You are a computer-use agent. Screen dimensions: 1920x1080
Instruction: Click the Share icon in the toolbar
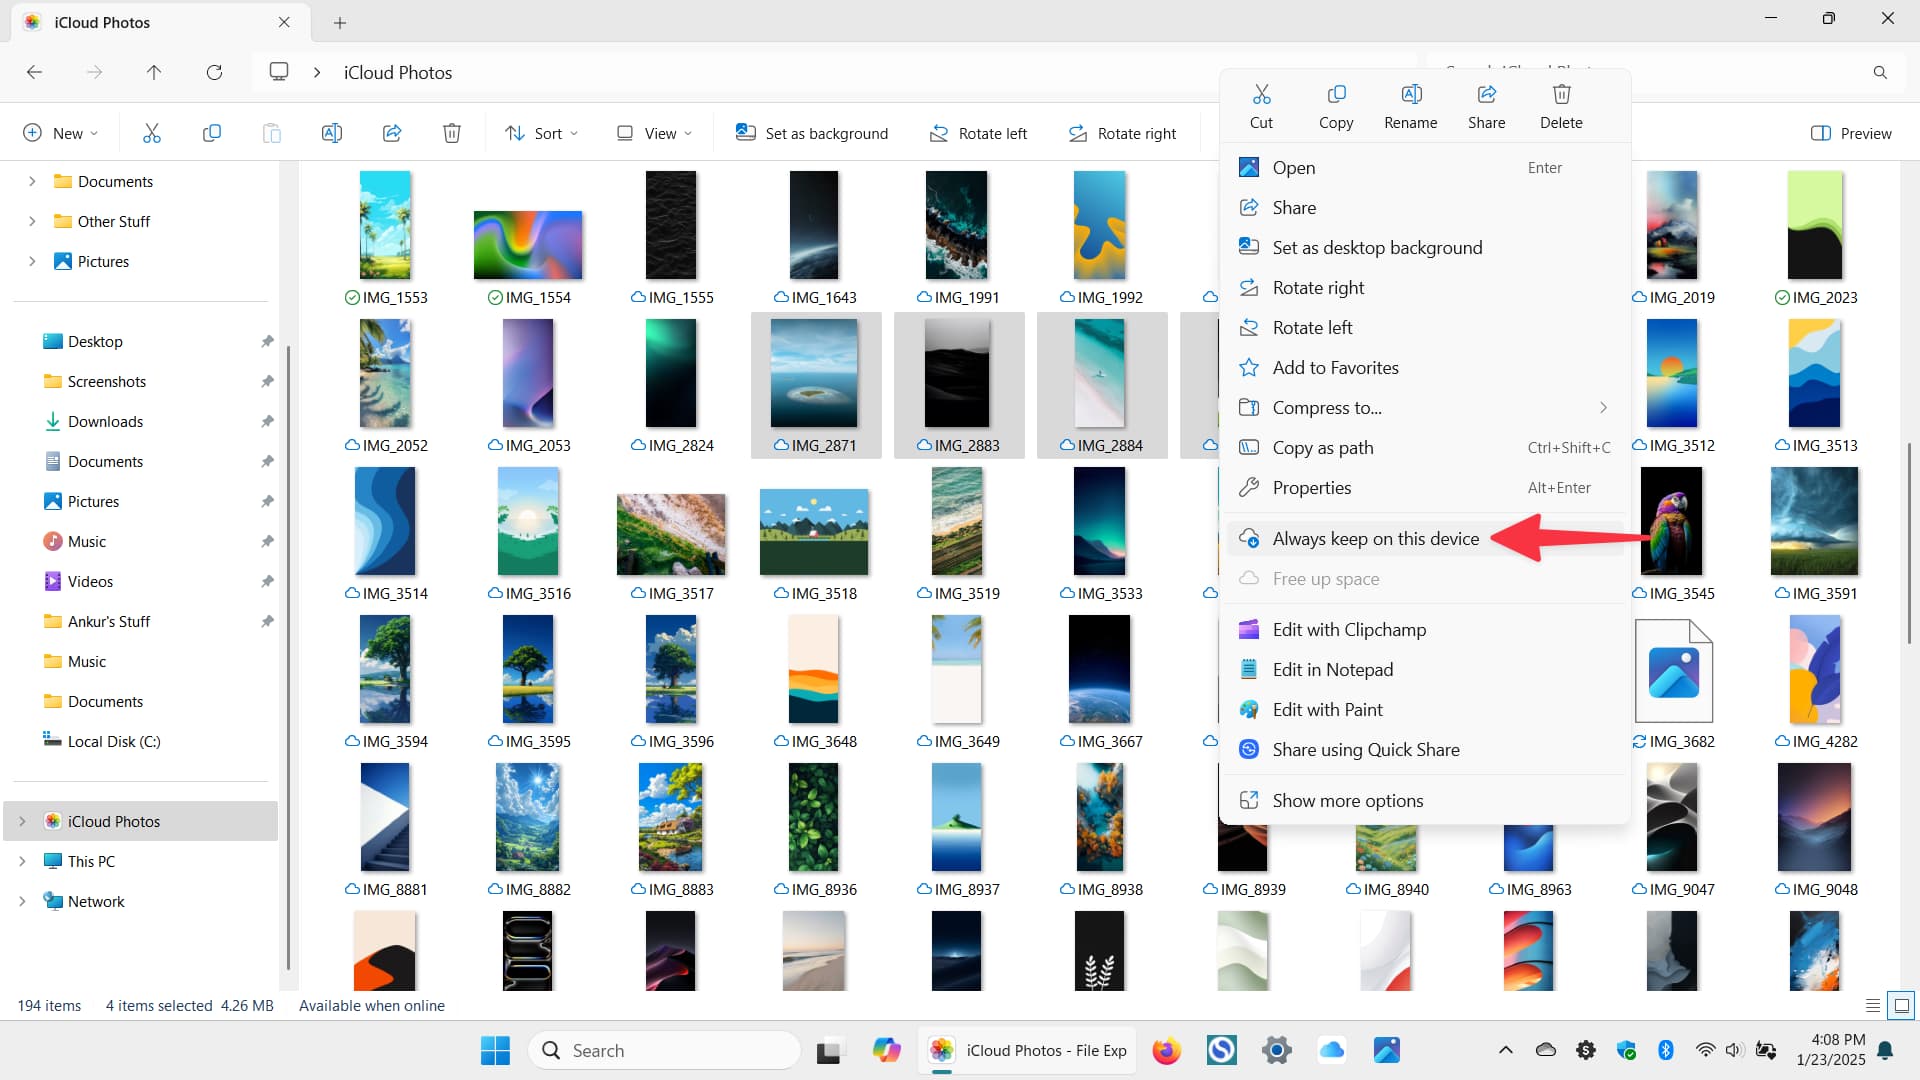pyautogui.click(x=392, y=133)
